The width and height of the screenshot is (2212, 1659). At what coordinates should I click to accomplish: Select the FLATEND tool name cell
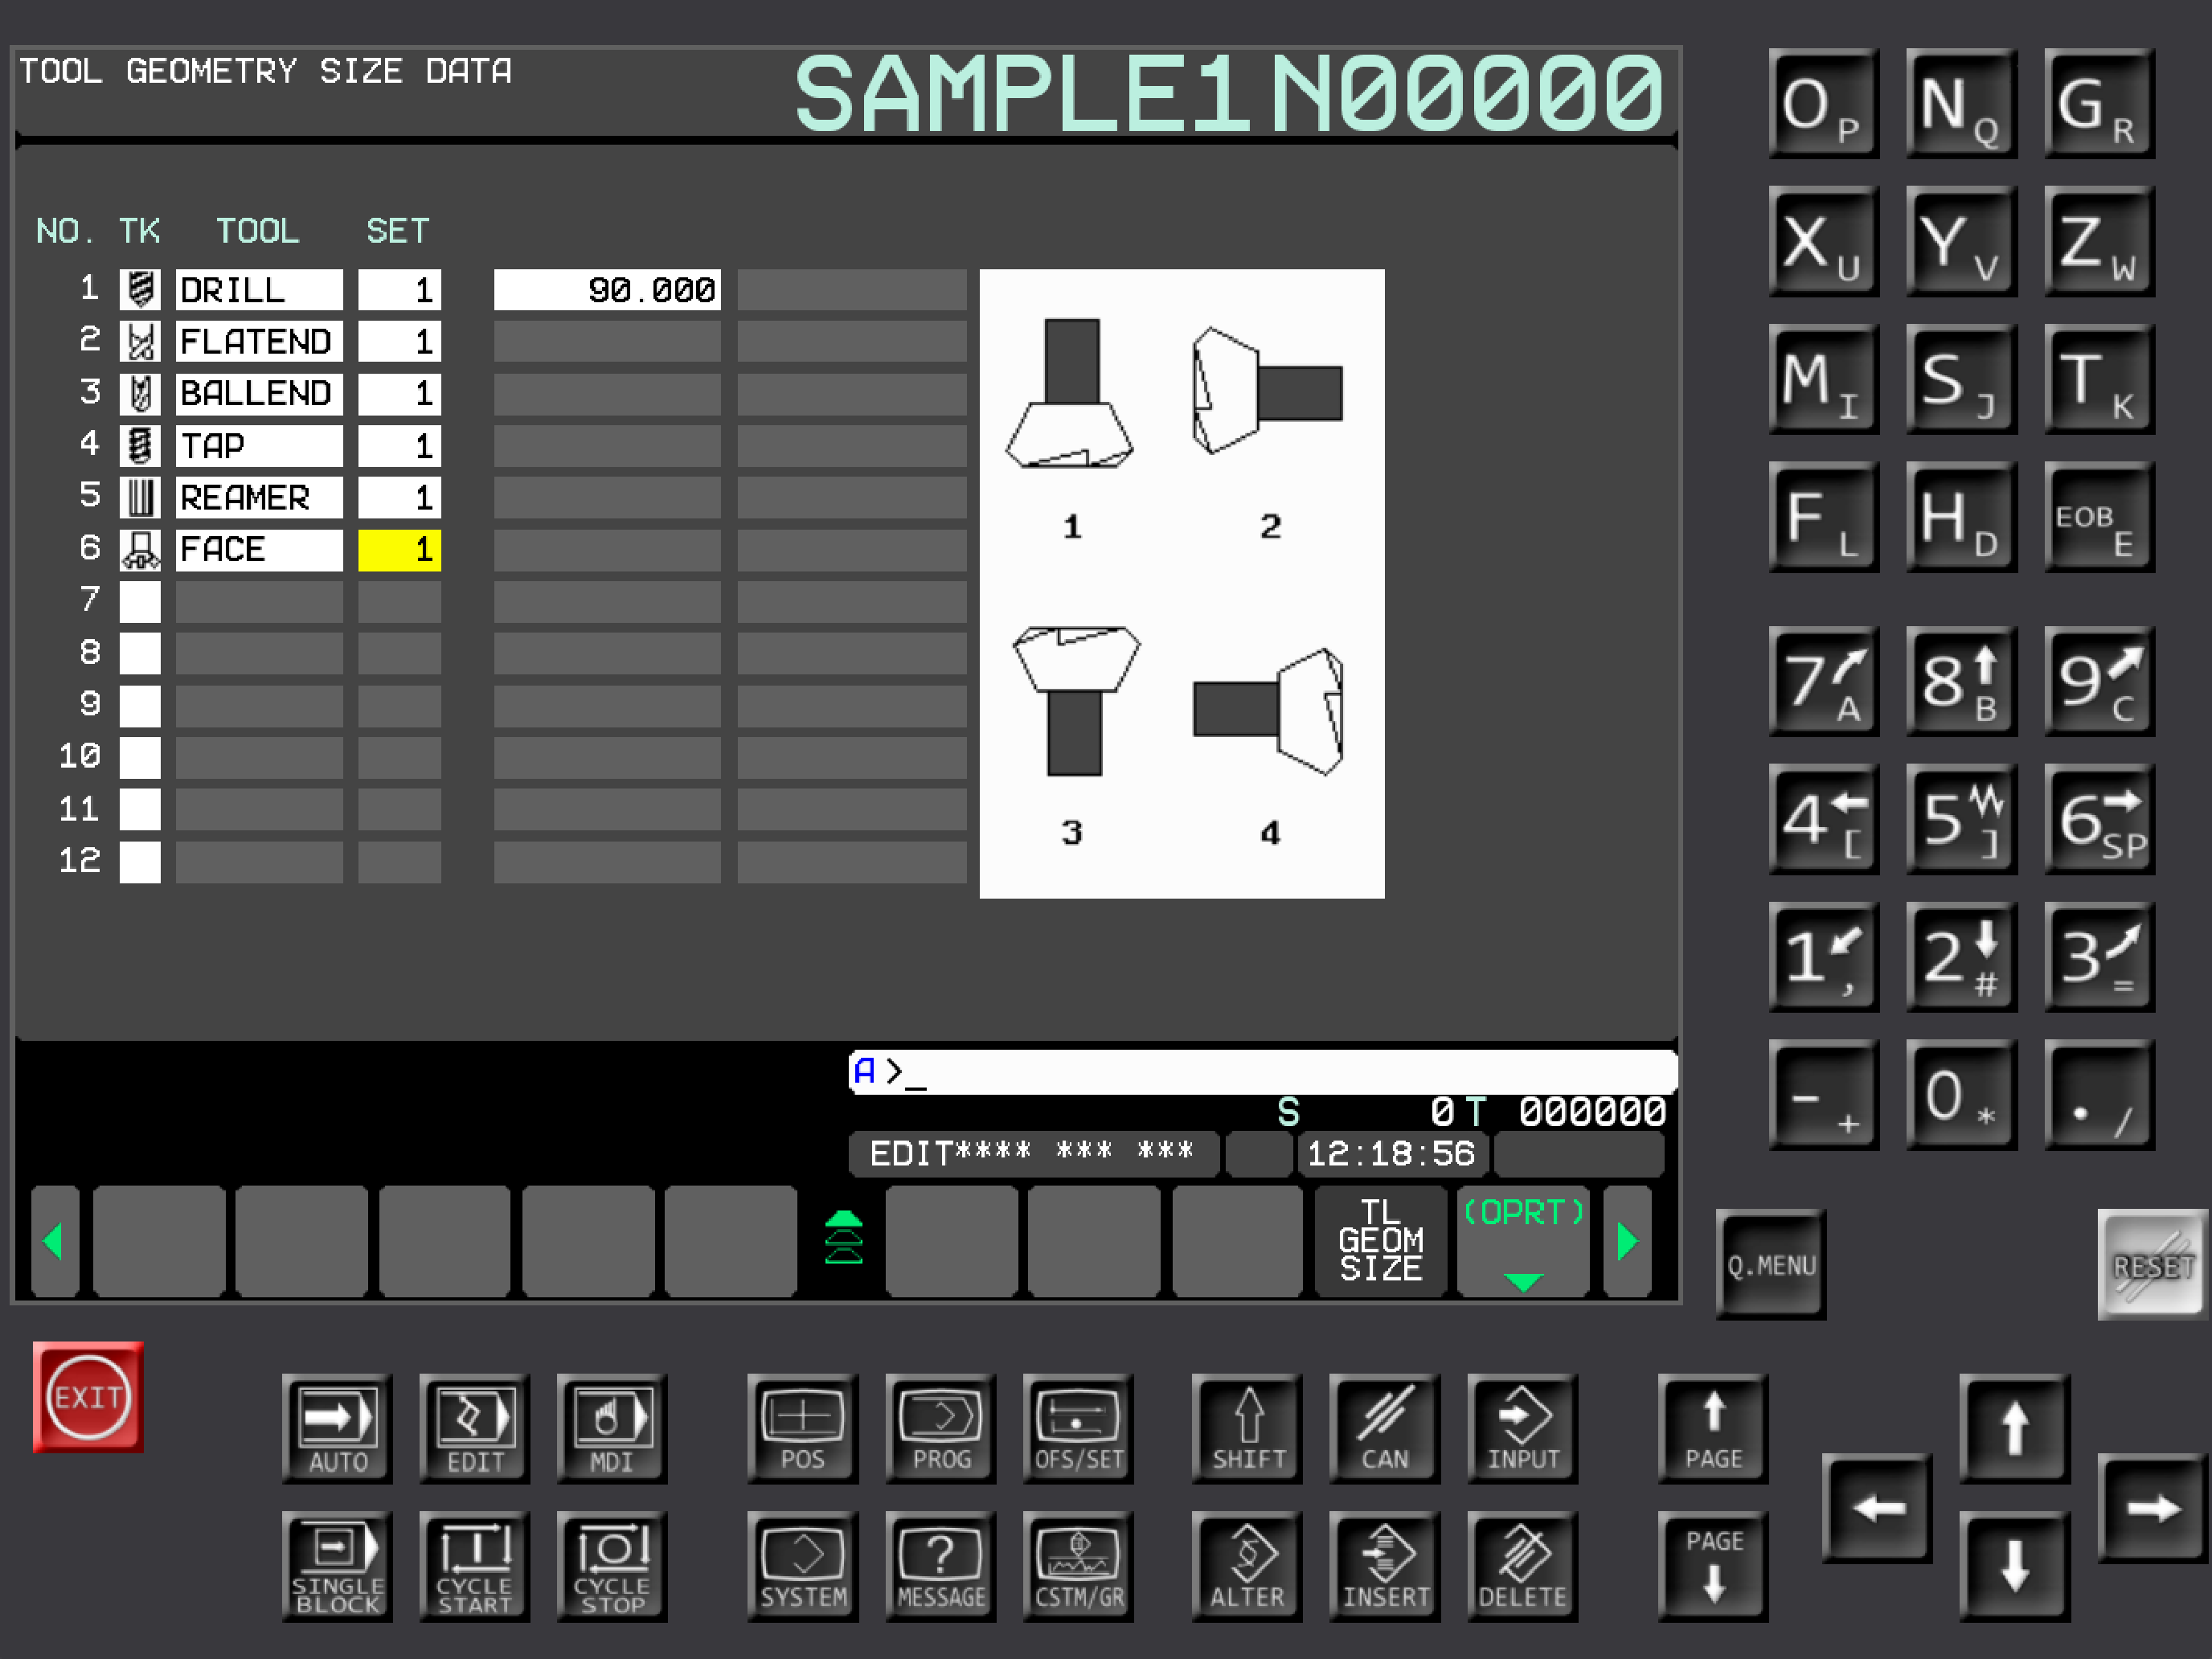[x=259, y=342]
